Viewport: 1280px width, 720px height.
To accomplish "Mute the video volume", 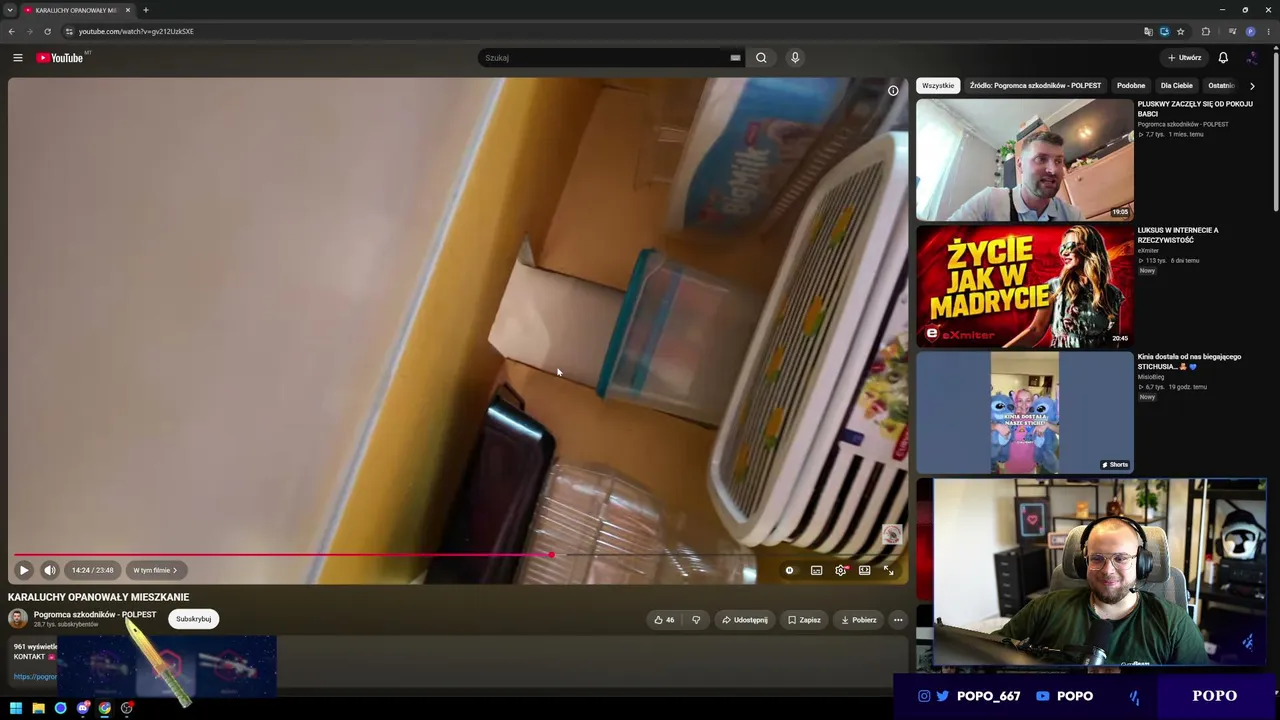I will (x=50, y=570).
